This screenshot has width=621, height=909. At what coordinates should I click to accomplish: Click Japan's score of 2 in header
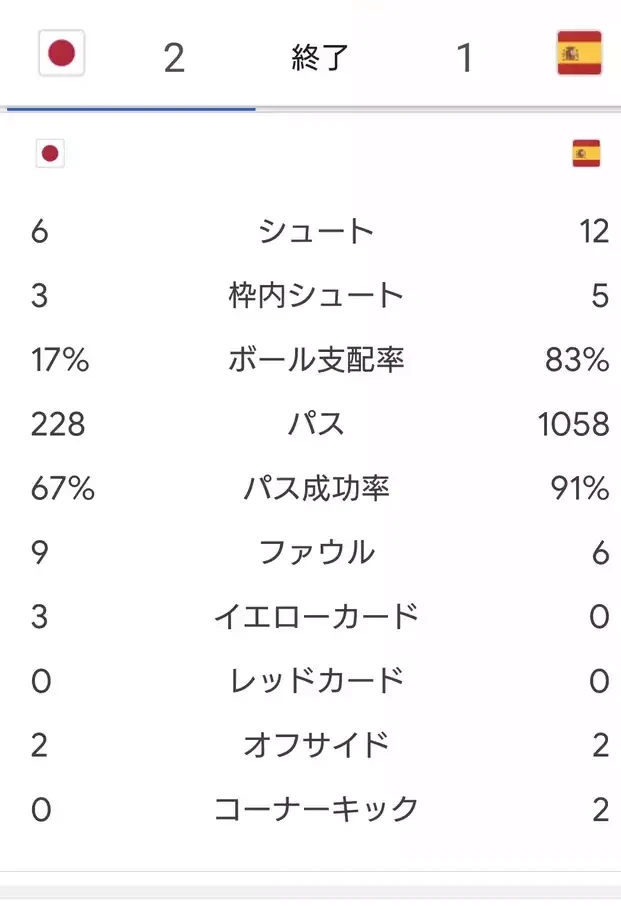174,58
